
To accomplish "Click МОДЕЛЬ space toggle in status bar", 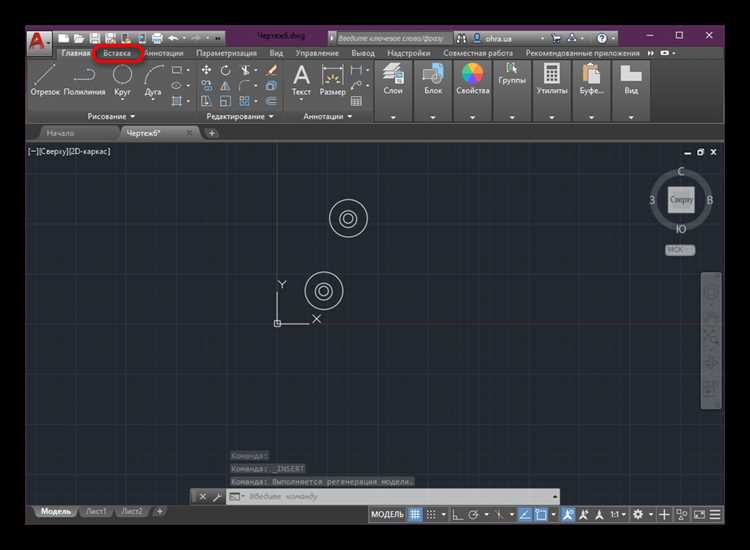I will (x=387, y=514).
